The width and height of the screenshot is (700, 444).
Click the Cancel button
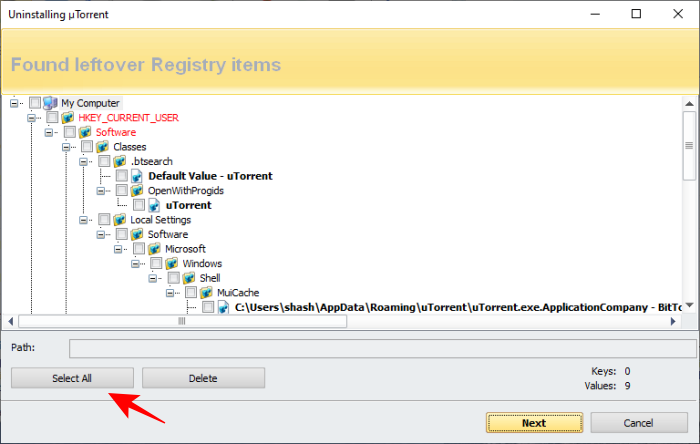point(639,423)
